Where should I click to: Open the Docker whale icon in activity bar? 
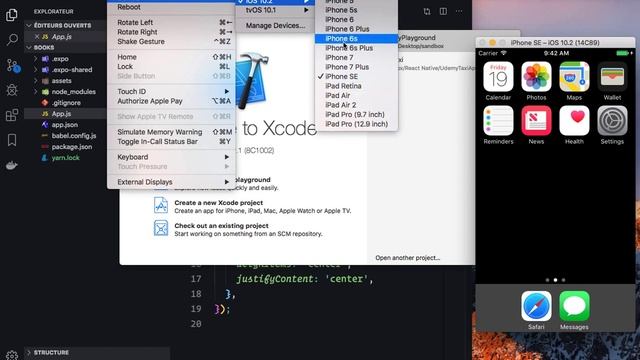(11, 165)
